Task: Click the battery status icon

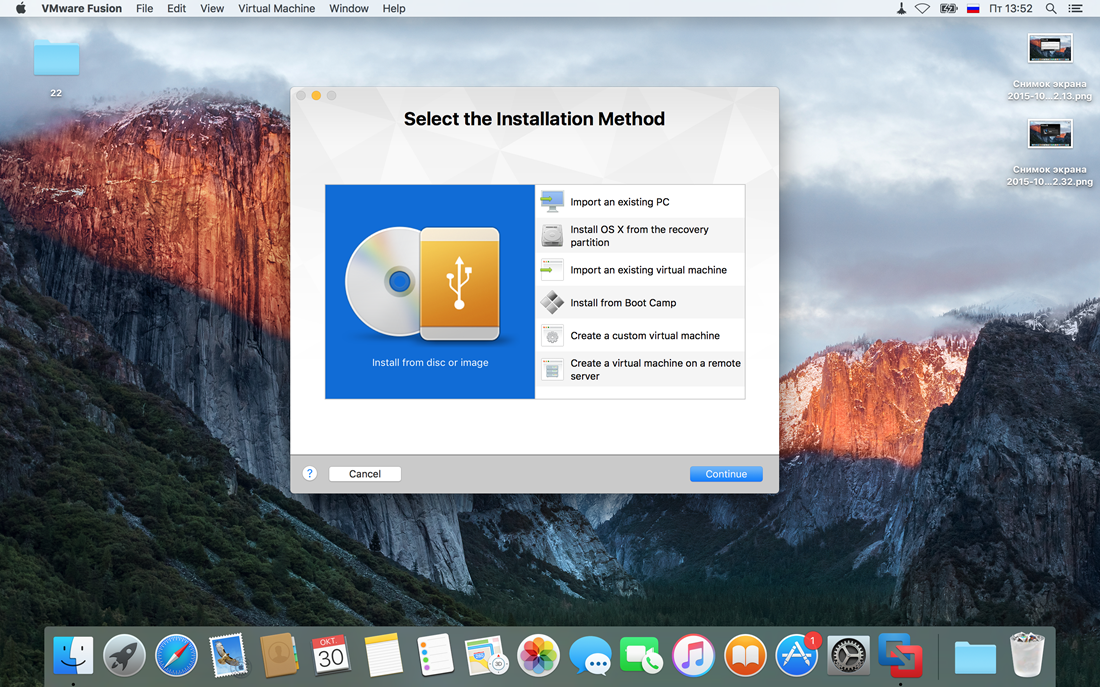Action: 948,8
